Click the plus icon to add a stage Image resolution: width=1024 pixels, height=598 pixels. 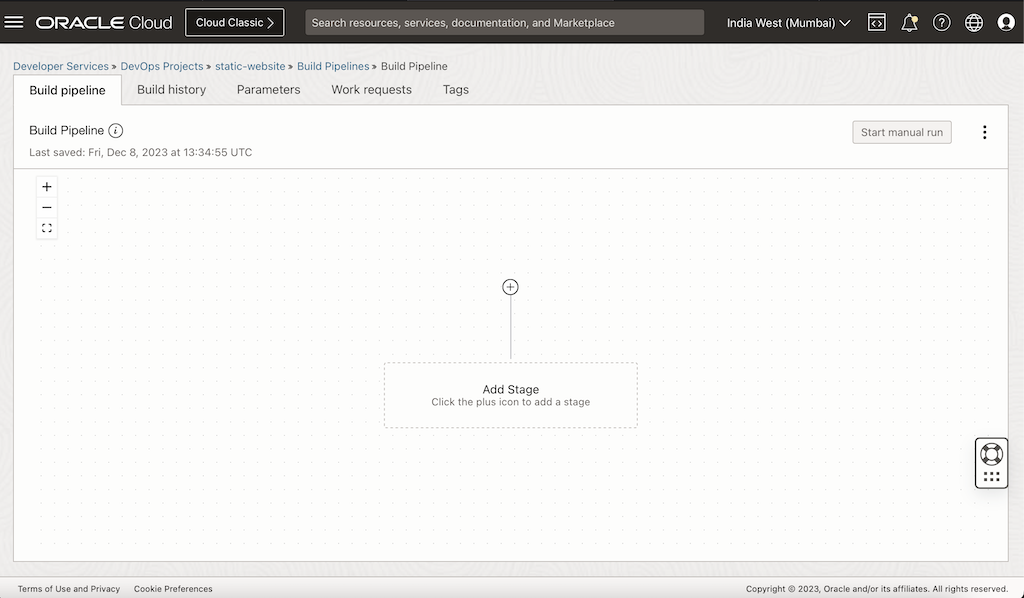click(510, 287)
